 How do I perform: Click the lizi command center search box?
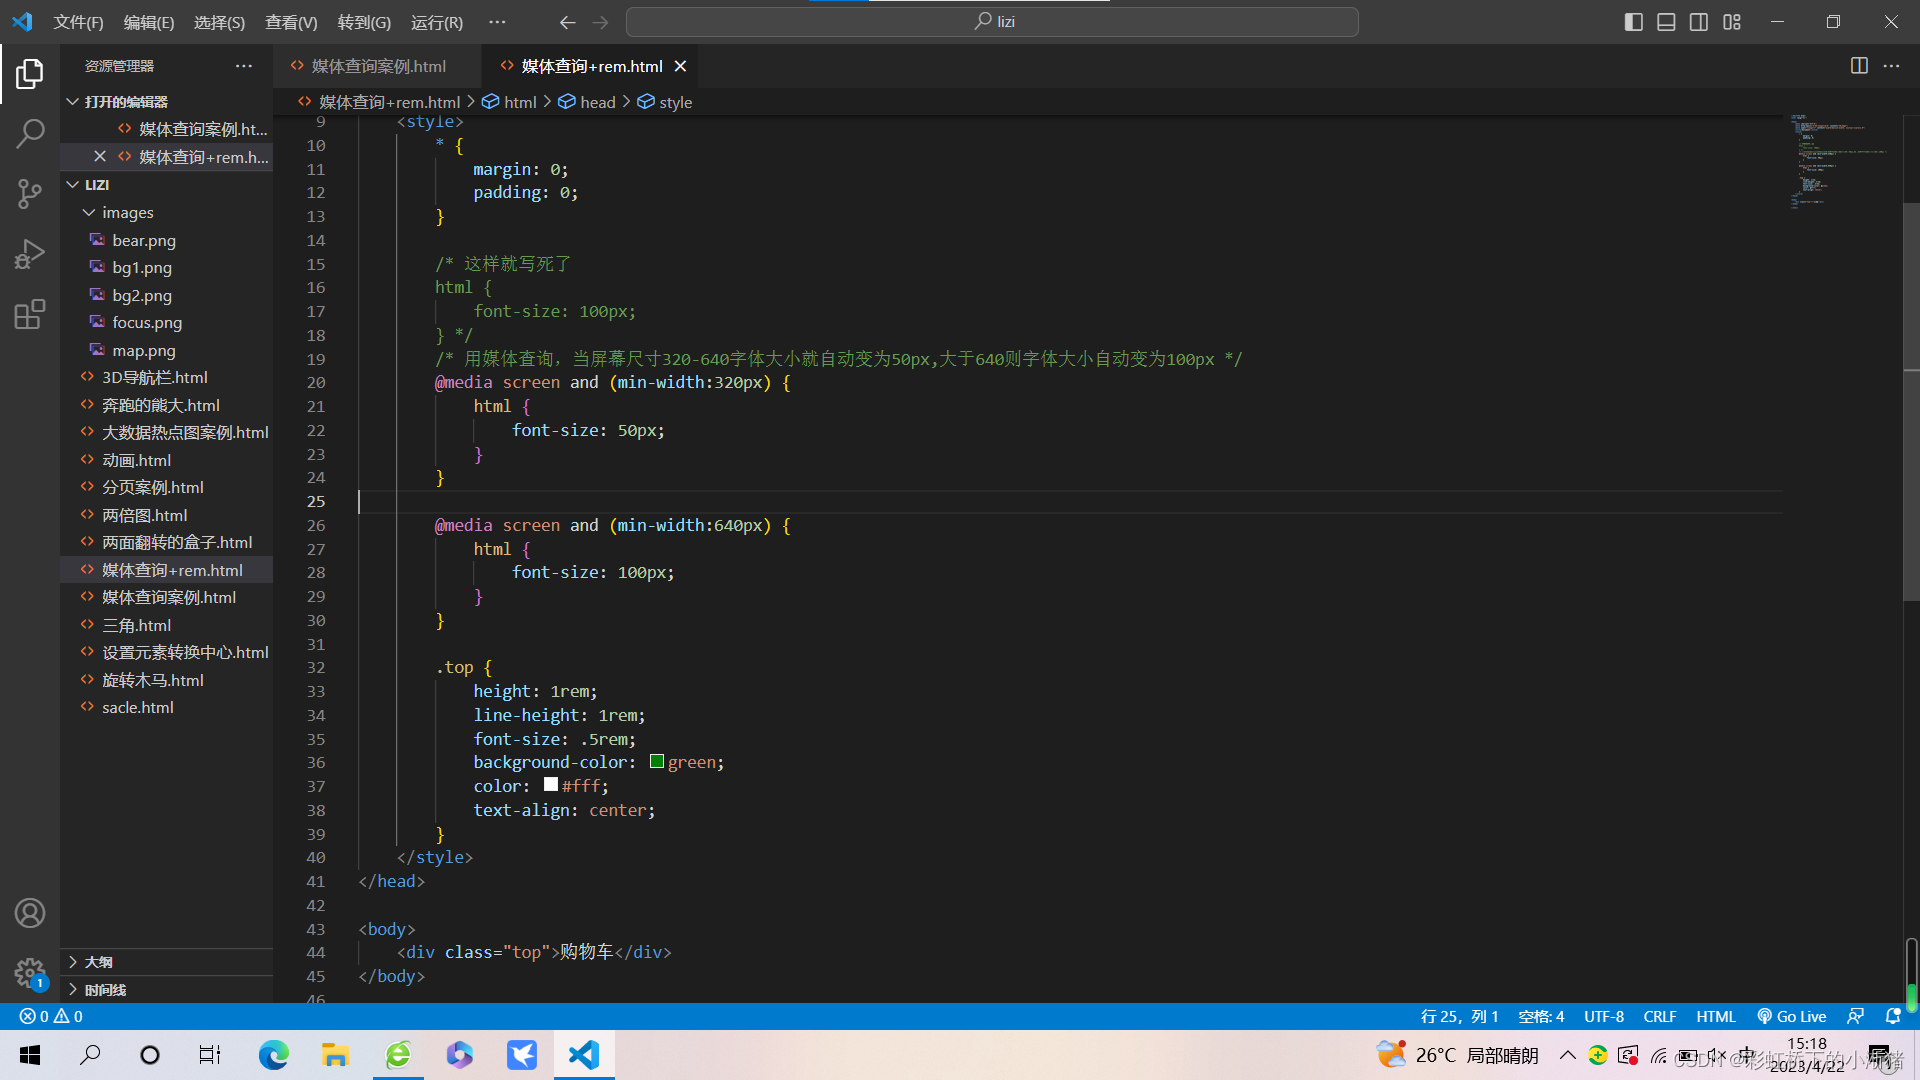pos(992,22)
